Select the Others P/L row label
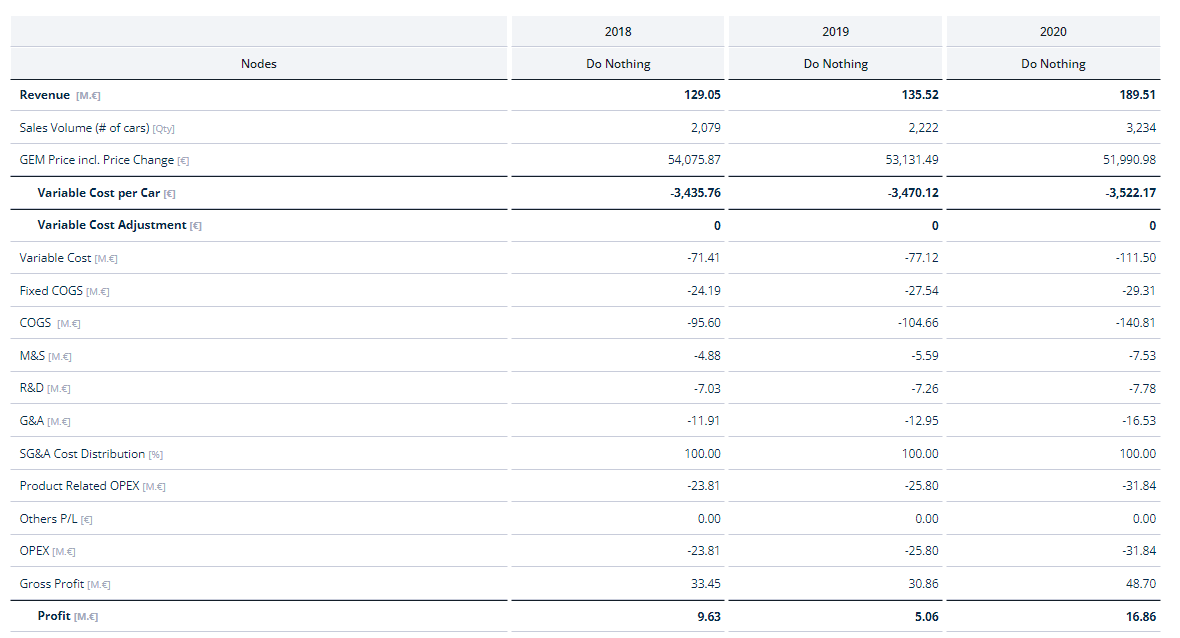Viewport: 1180px width, 638px height. pyautogui.click(x=48, y=519)
